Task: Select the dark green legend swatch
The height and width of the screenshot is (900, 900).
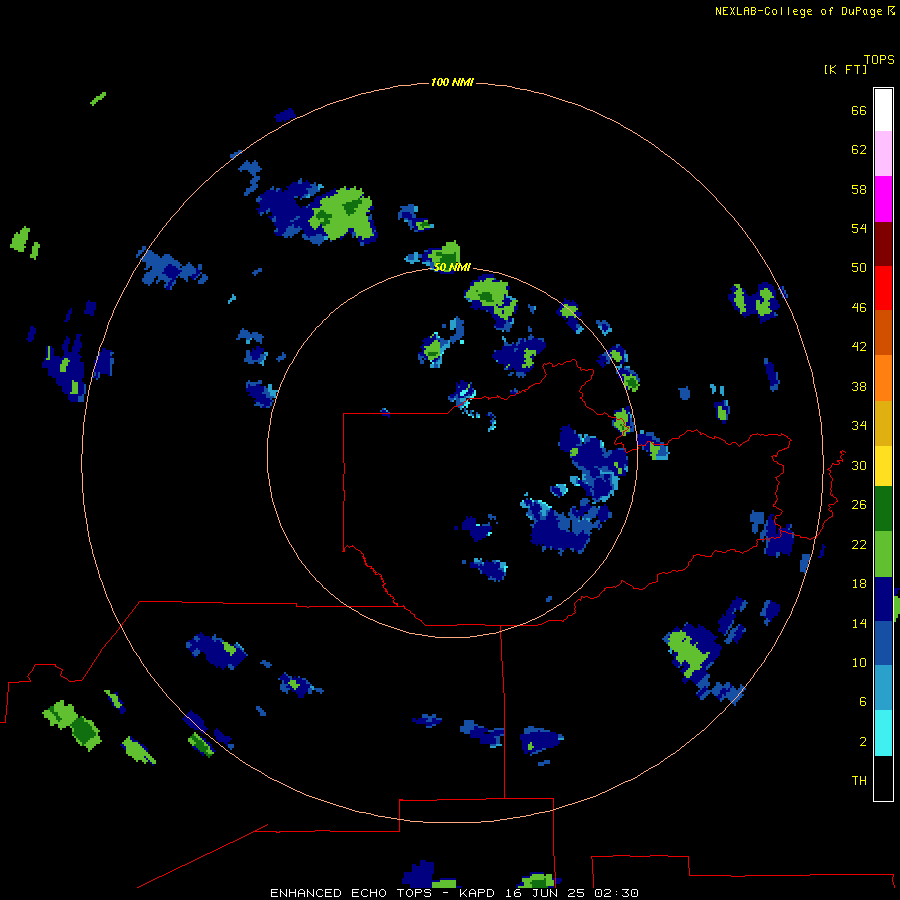Action: (x=883, y=509)
